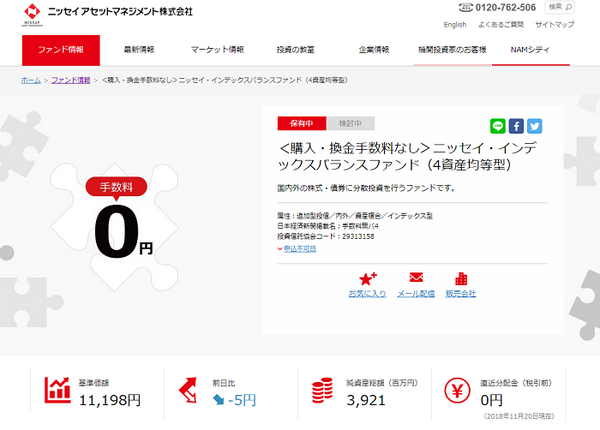Viewport: 600px width, 430px height.
Task: Click the 3,921 net assets value
Action: pyautogui.click(x=366, y=401)
